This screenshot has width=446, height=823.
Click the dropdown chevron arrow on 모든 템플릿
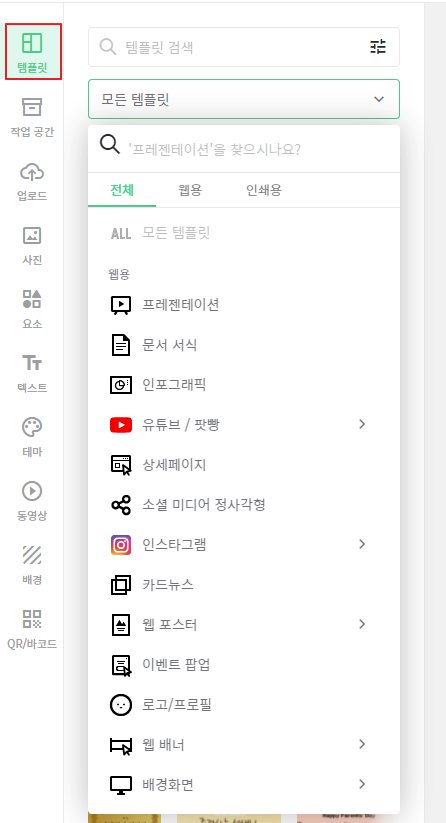pyautogui.click(x=379, y=99)
